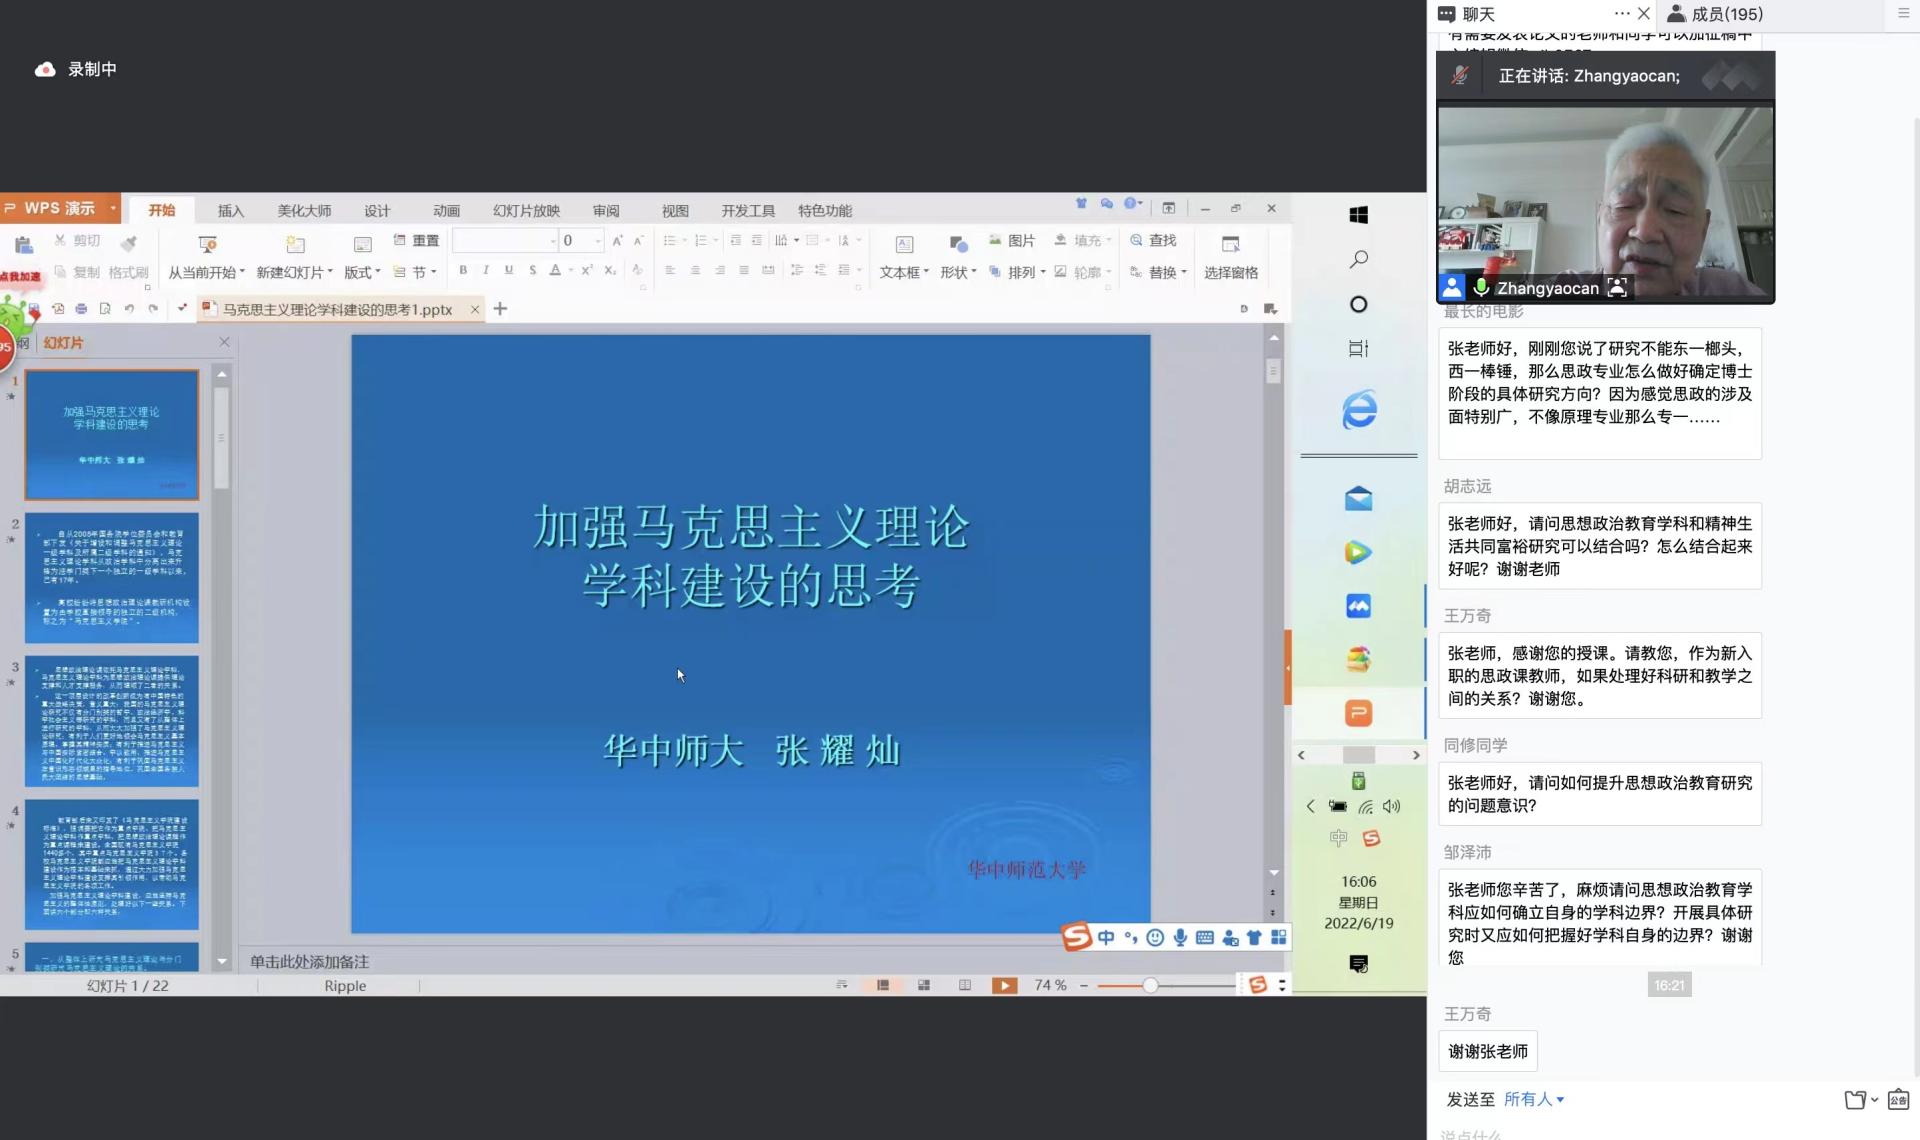Image resolution: width=1920 pixels, height=1140 pixels.
Task: Click the Shapes (形状) icon
Action: click(958, 245)
